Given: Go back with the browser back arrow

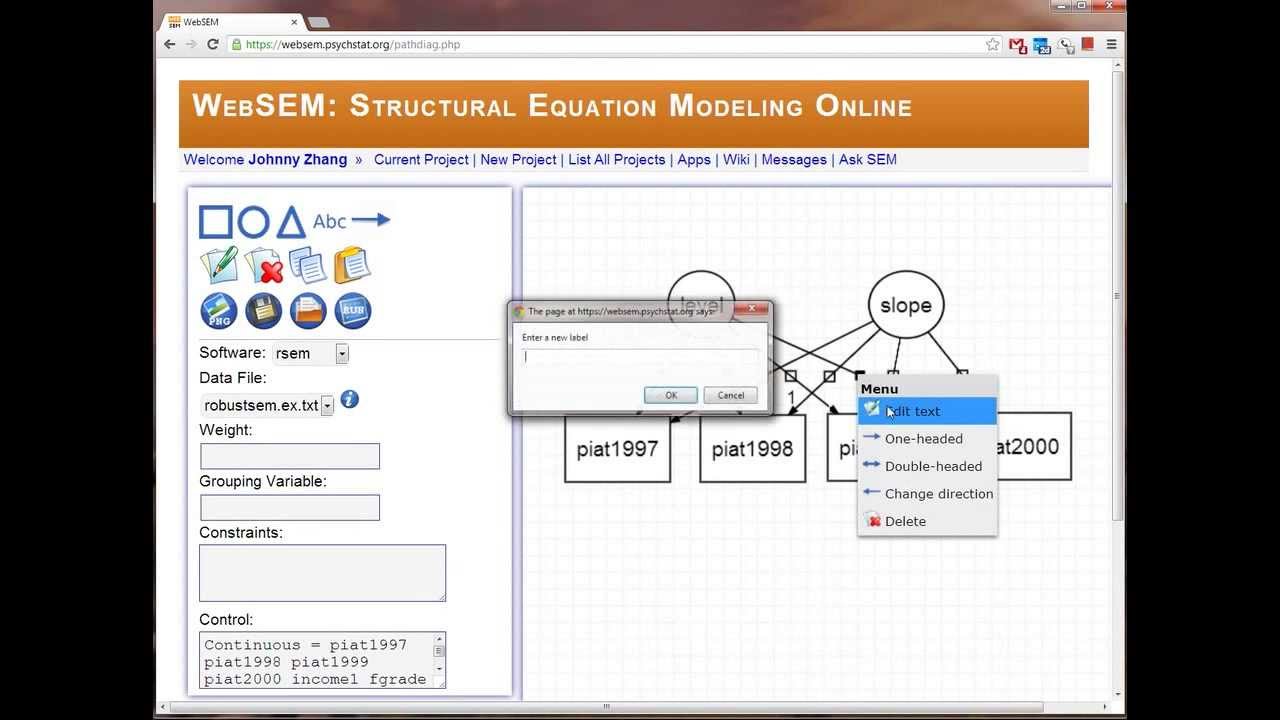Looking at the screenshot, I should pyautogui.click(x=170, y=44).
